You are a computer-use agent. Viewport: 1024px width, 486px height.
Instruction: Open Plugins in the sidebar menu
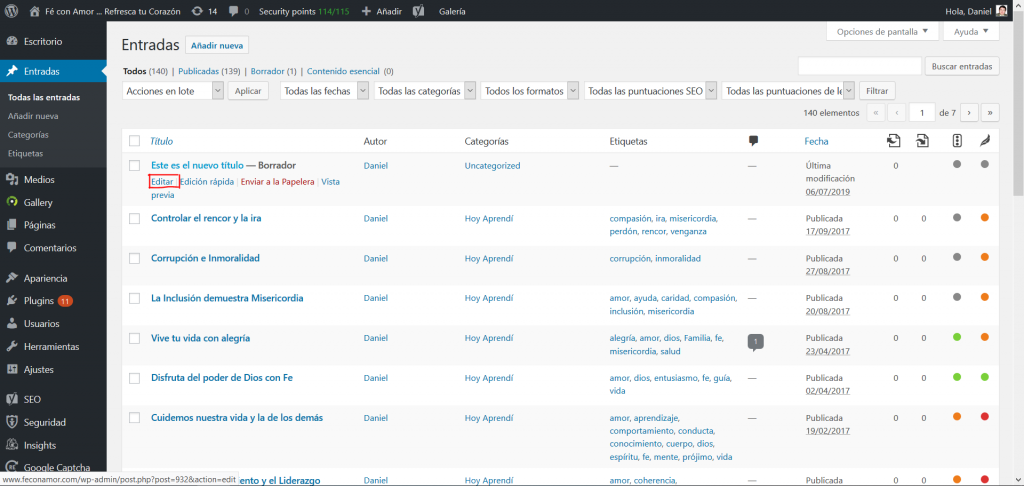[38, 301]
